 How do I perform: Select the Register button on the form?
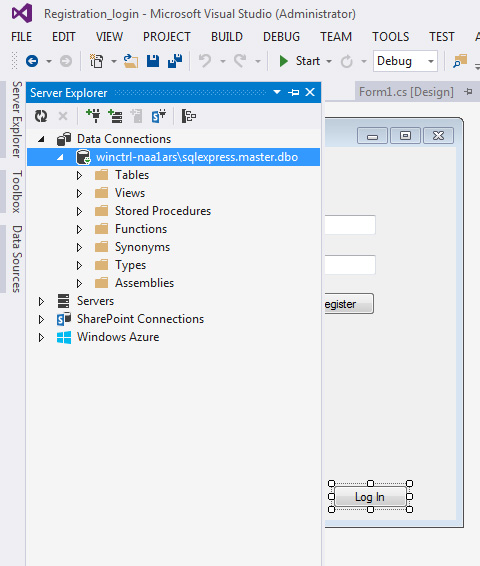[349, 304]
